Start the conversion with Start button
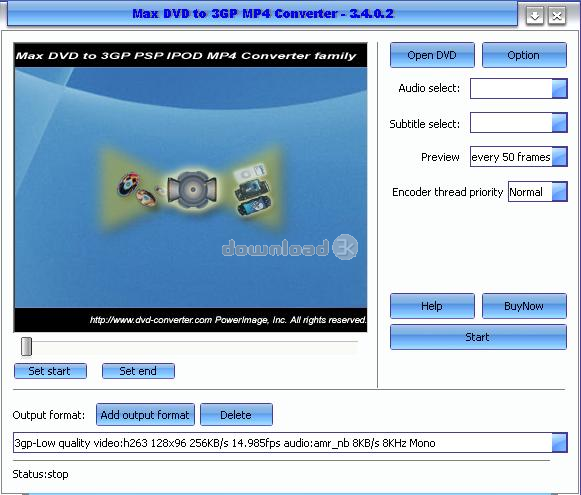The image size is (581, 495). pos(478,337)
